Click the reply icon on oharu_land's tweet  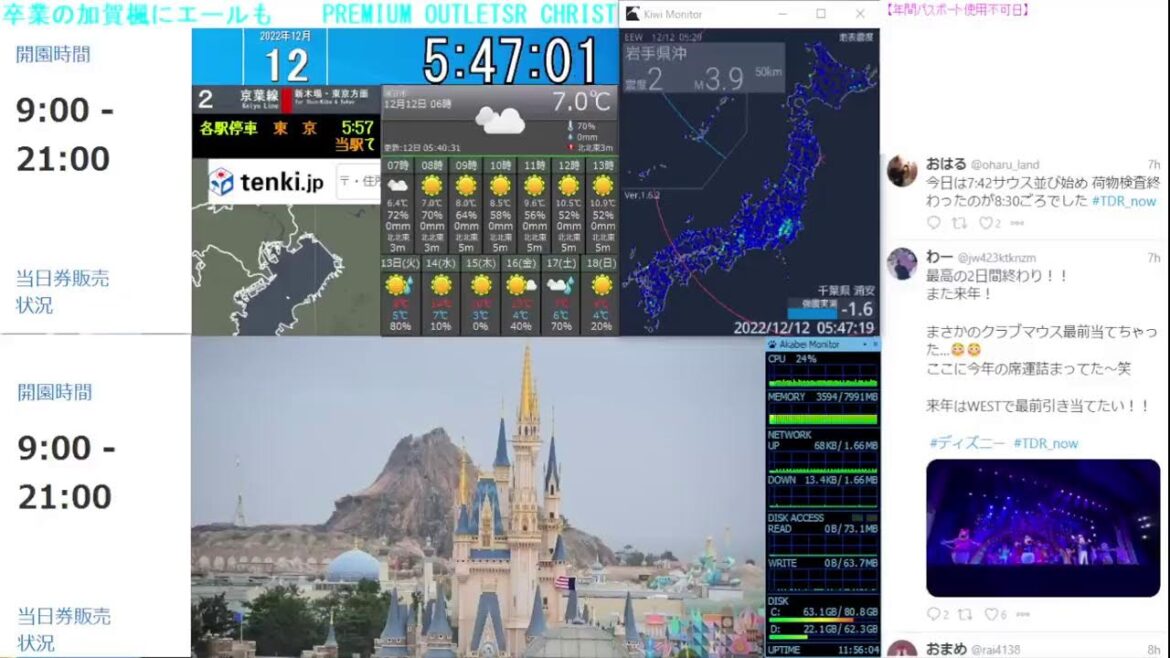(x=933, y=222)
